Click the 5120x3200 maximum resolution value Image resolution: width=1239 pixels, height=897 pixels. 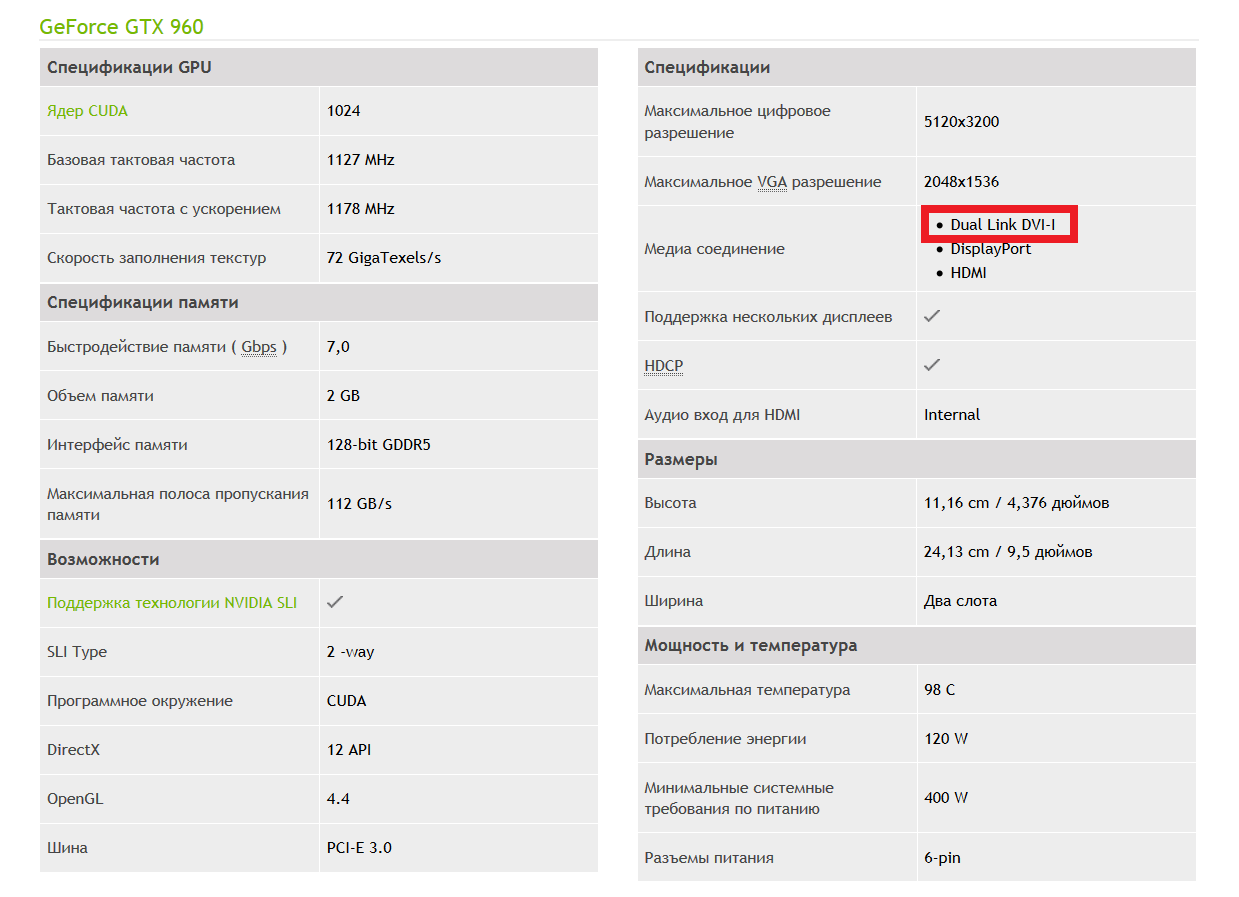961,122
